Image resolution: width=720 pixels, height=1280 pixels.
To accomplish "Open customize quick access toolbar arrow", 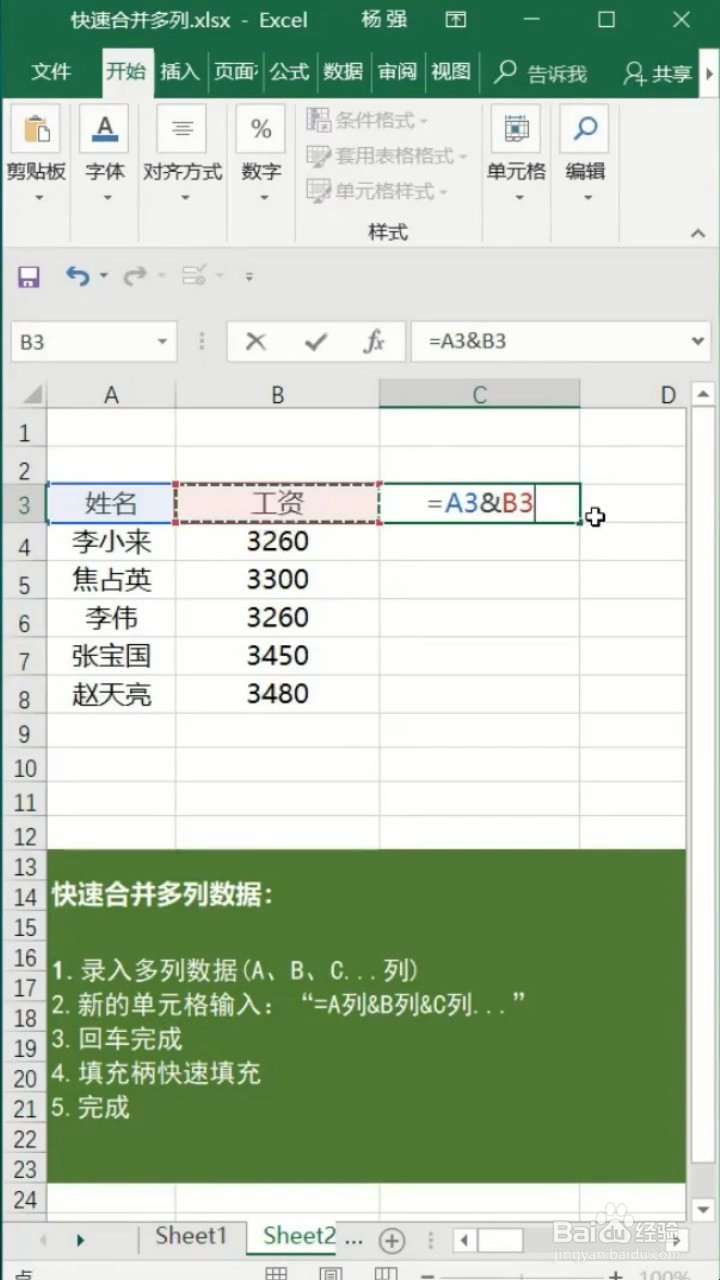I will (x=249, y=277).
